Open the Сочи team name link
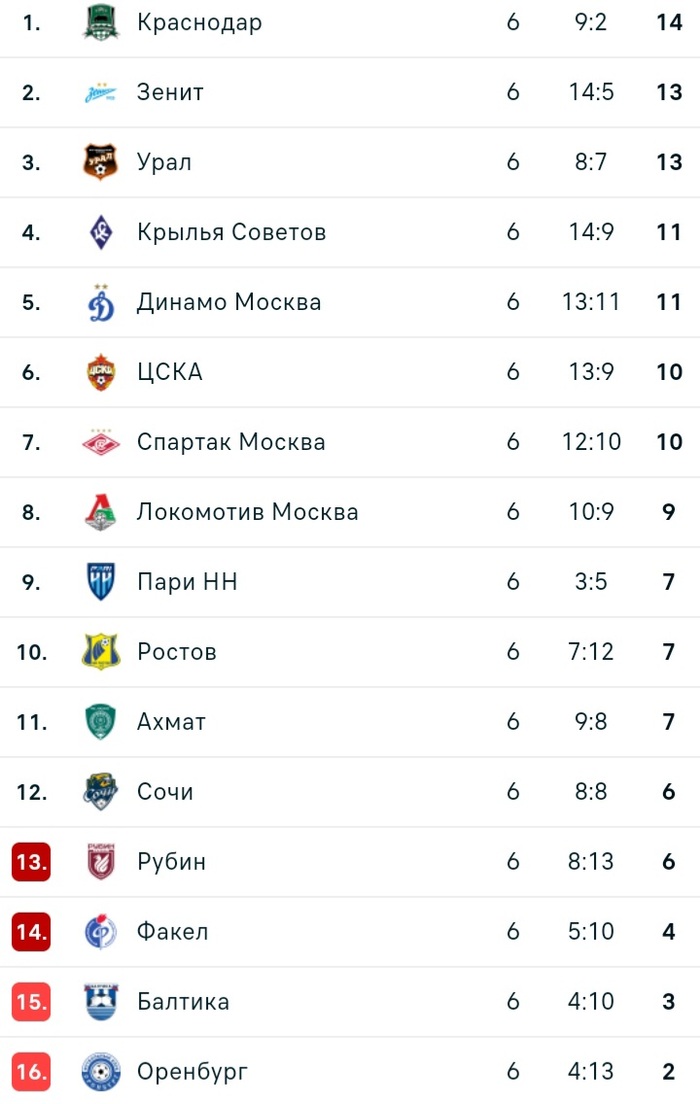Image resolution: width=700 pixels, height=1104 pixels. [165, 792]
